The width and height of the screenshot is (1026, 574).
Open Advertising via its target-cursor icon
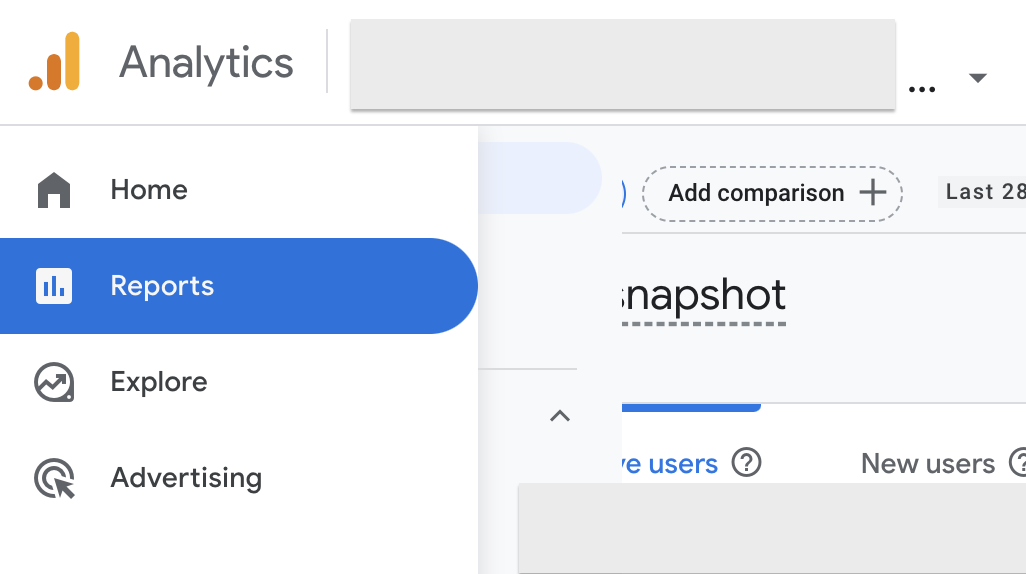pyautogui.click(x=54, y=478)
